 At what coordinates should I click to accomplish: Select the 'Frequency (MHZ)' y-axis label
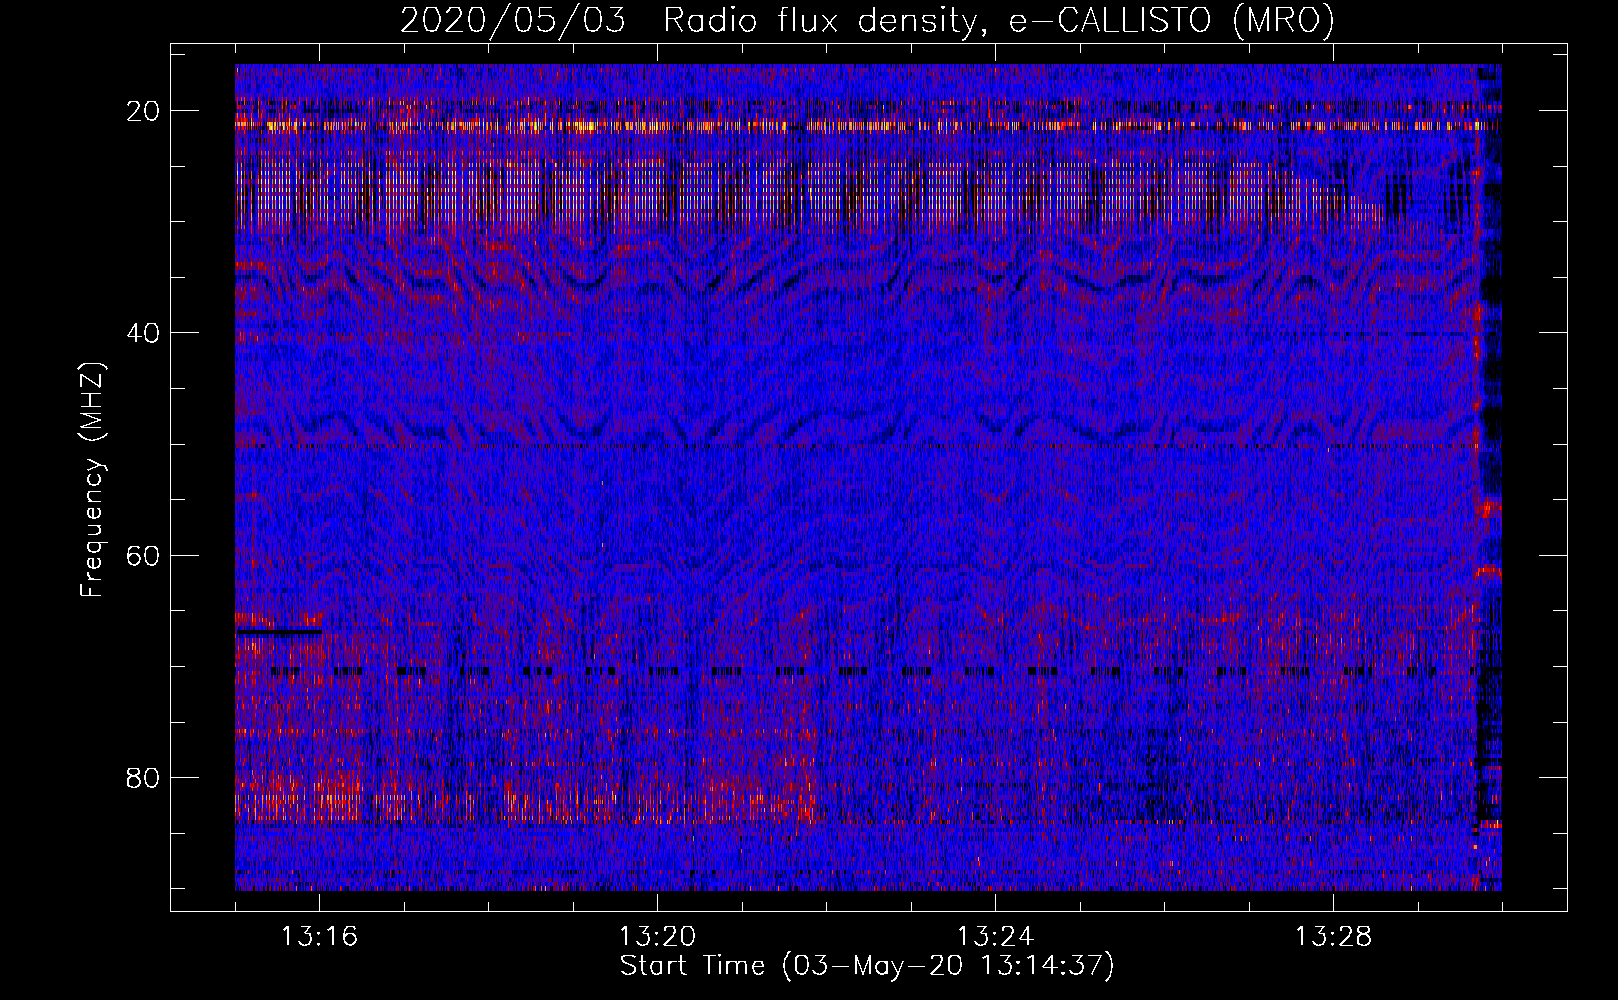92,480
